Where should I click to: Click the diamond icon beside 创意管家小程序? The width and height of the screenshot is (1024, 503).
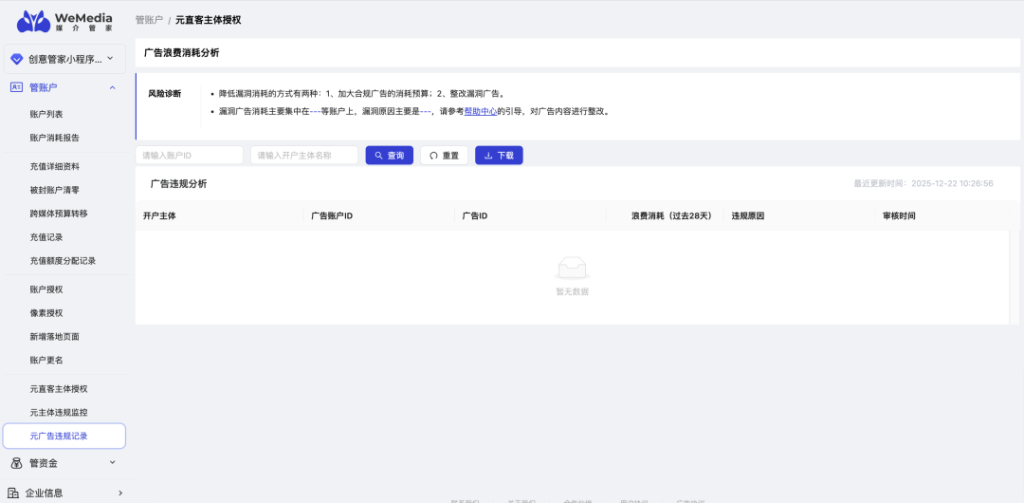click(x=16, y=59)
